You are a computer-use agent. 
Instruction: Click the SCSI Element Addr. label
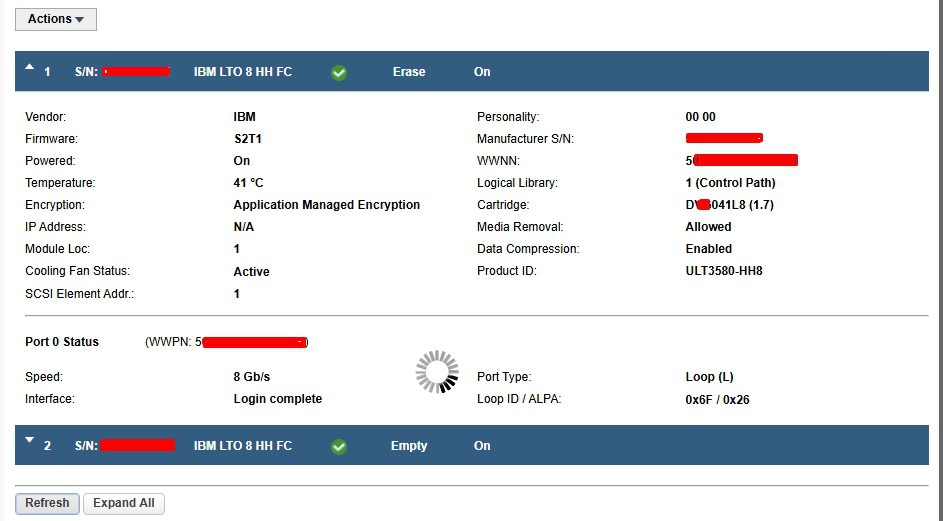point(79,294)
